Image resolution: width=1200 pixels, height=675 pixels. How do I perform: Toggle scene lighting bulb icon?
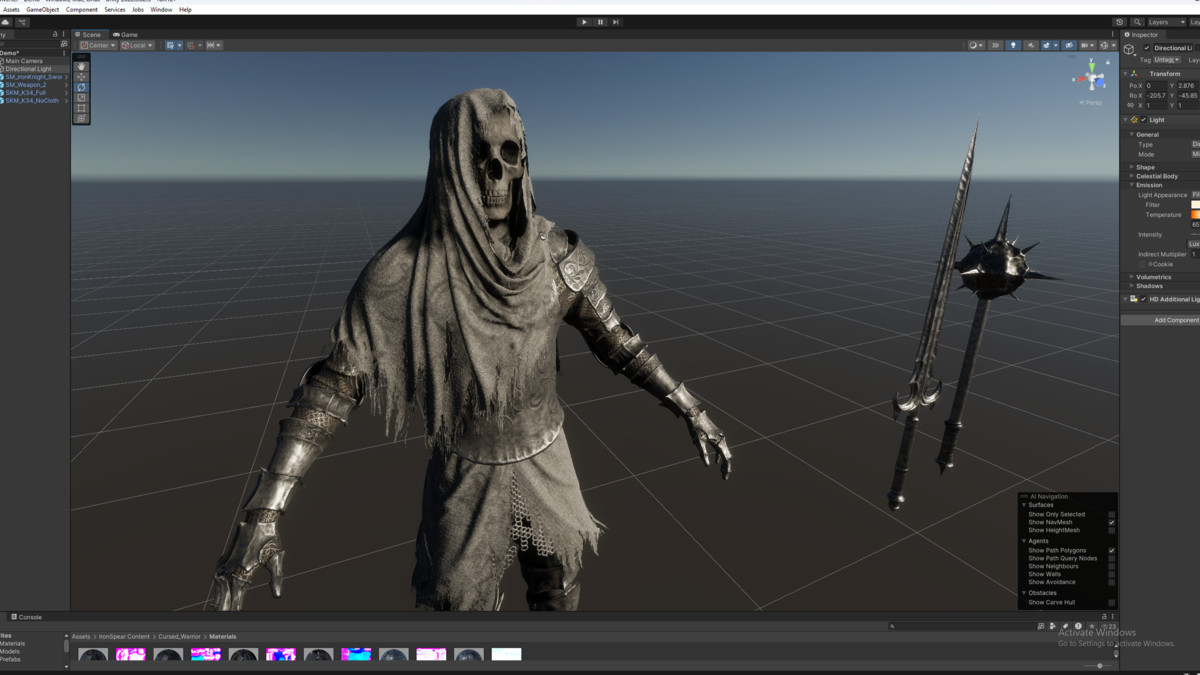[1013, 45]
